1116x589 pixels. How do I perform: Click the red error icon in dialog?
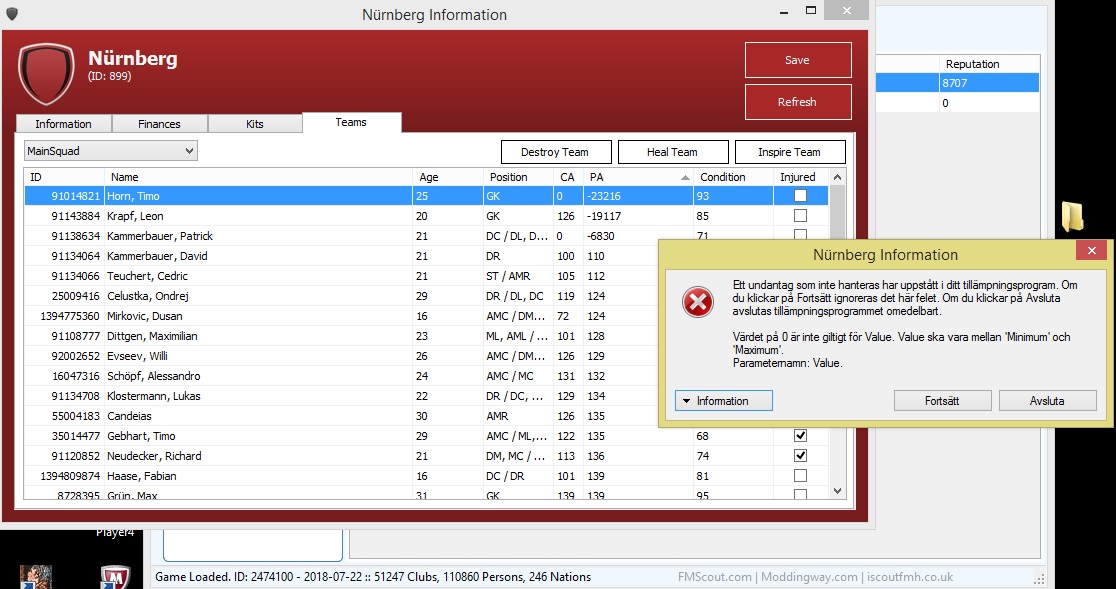click(x=697, y=301)
